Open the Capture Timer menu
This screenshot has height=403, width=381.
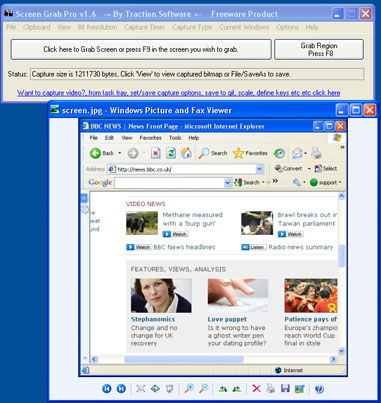(x=144, y=27)
